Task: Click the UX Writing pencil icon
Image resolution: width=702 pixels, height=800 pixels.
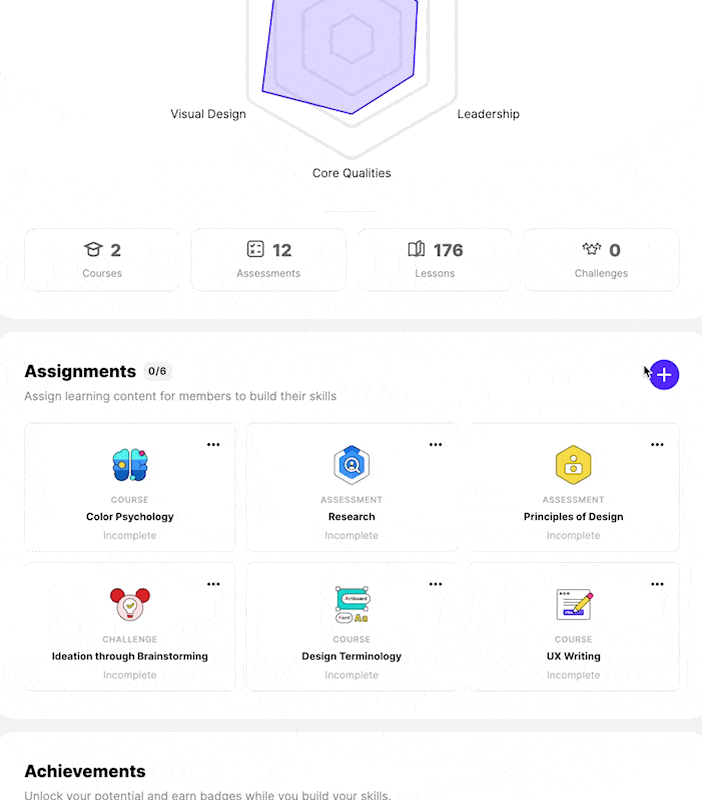Action: coord(574,605)
